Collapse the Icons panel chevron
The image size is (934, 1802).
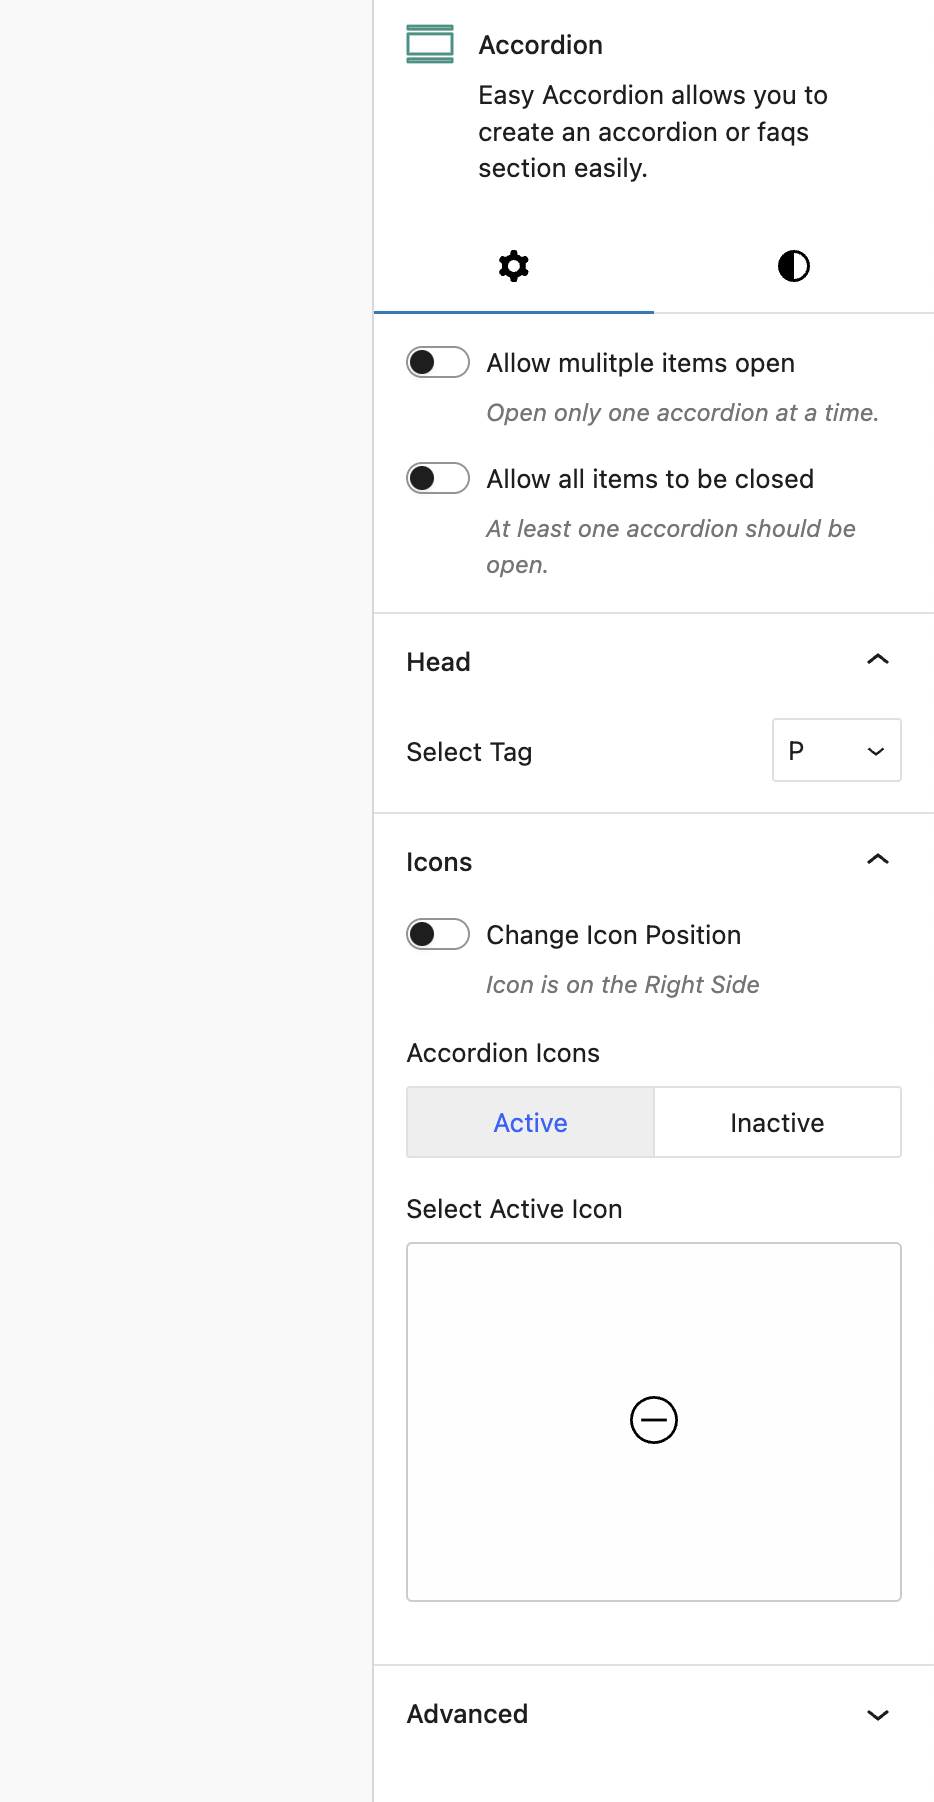[878, 860]
